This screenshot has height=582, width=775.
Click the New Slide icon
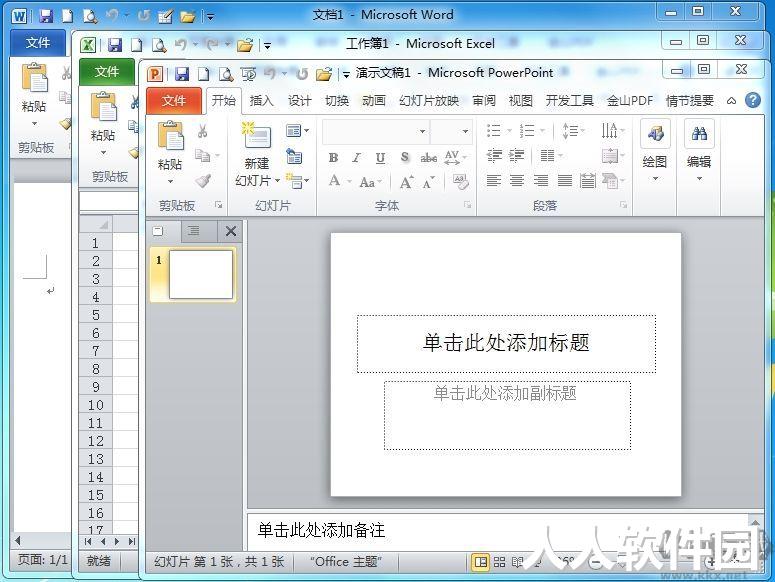[x=256, y=135]
